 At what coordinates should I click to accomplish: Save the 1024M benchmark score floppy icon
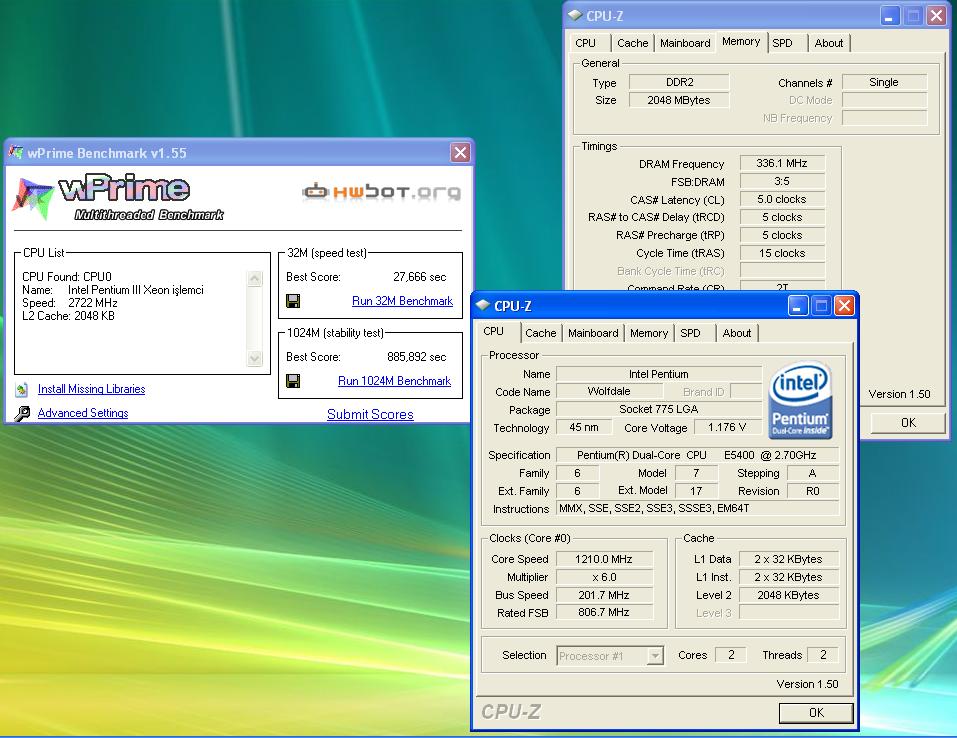pyautogui.click(x=293, y=381)
